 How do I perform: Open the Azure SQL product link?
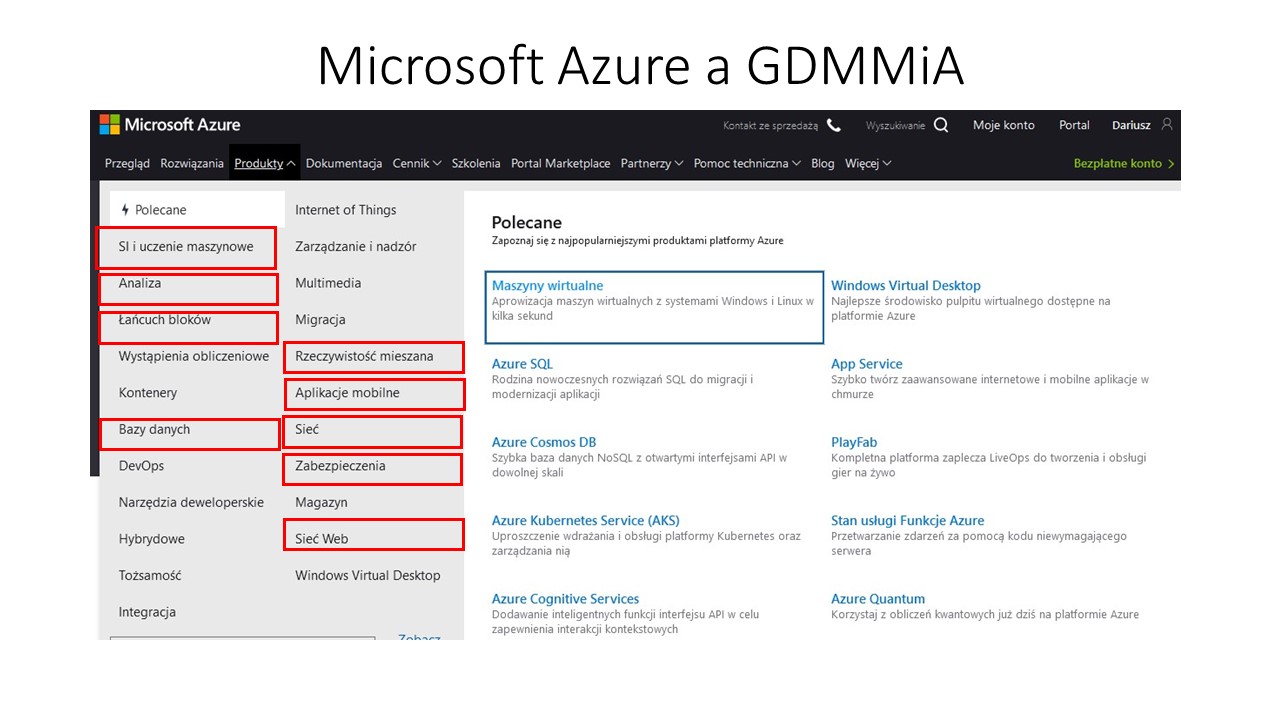coord(522,364)
